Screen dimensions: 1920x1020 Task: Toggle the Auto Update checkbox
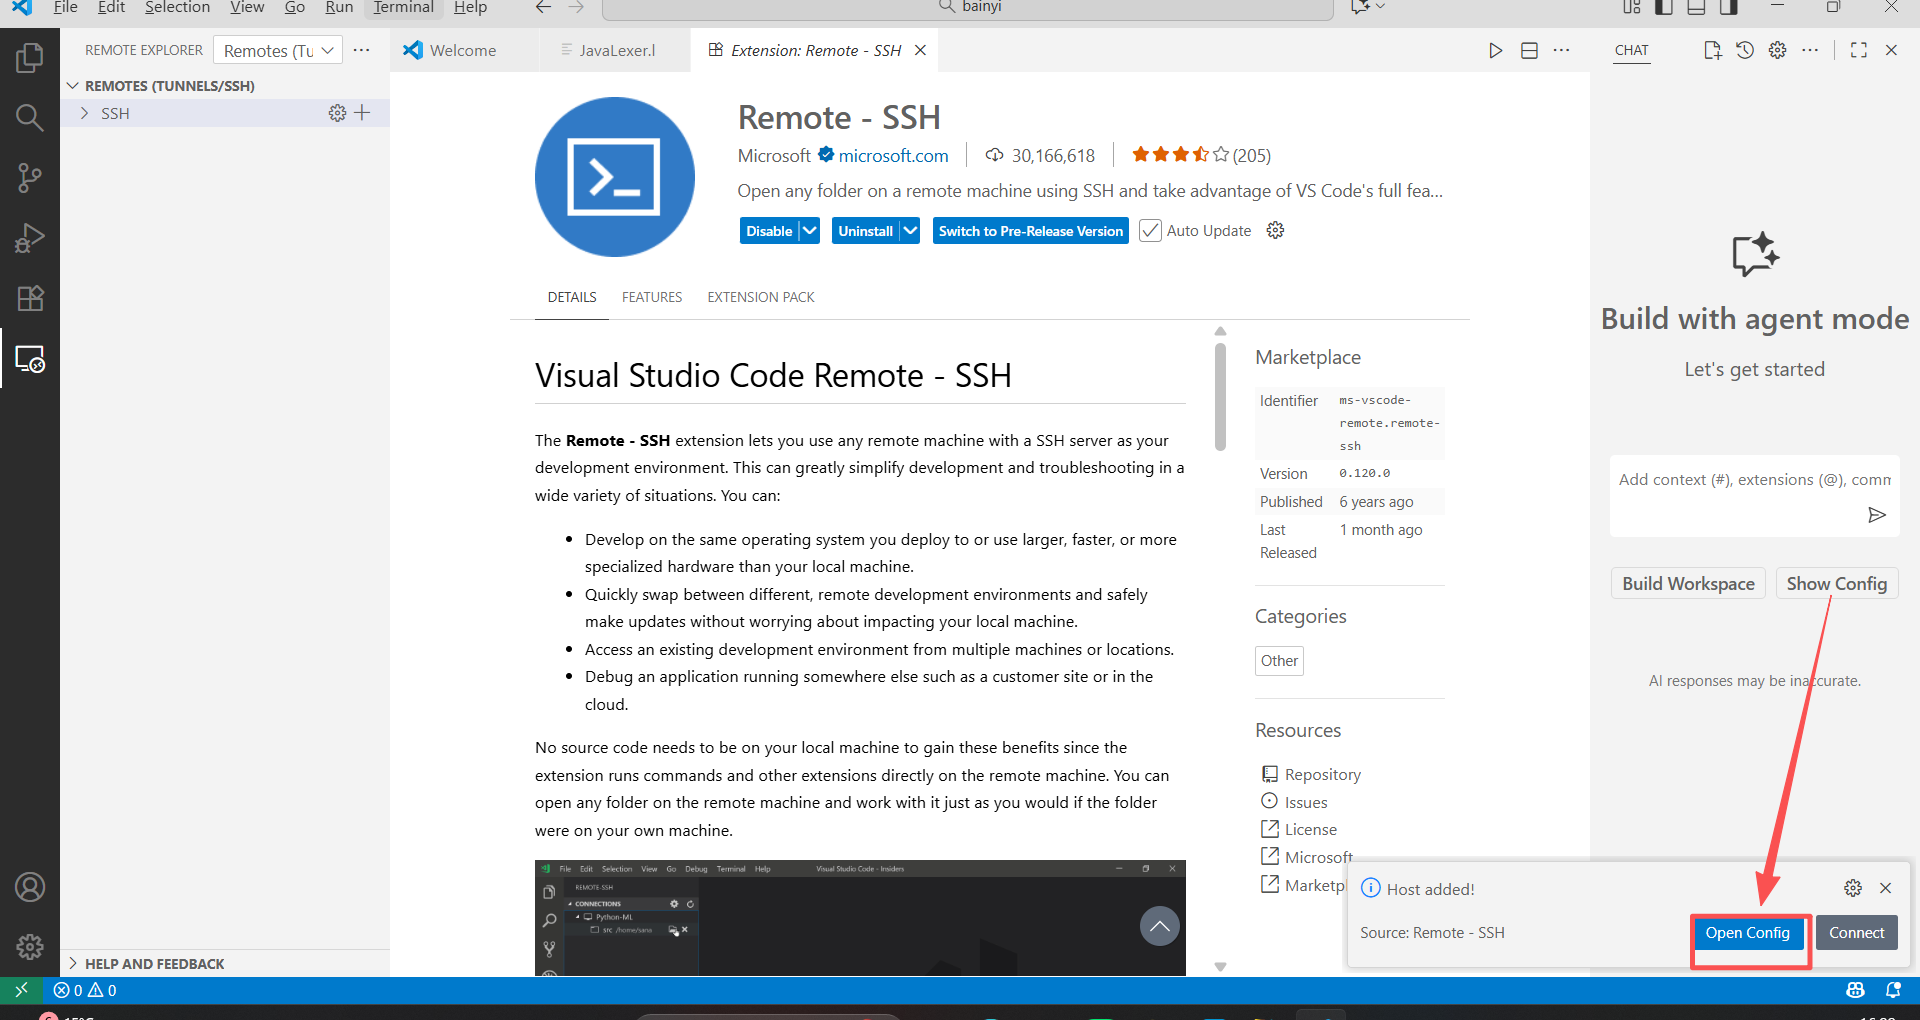point(1150,231)
